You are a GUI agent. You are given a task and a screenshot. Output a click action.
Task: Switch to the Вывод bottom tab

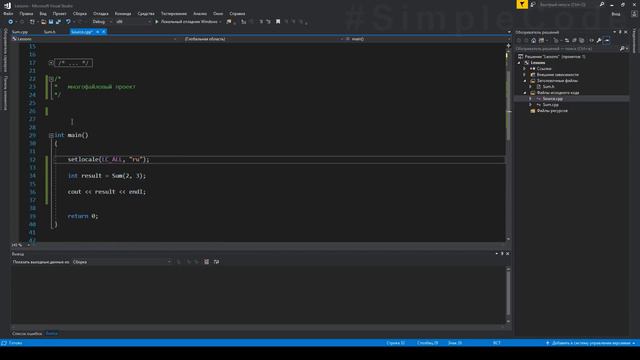(x=52, y=334)
